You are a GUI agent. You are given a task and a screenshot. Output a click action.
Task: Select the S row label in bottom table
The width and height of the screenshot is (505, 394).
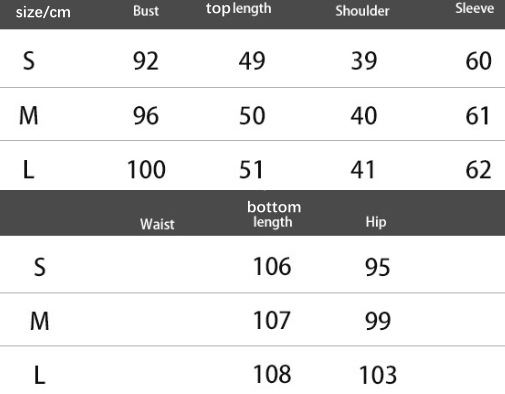pos(40,267)
